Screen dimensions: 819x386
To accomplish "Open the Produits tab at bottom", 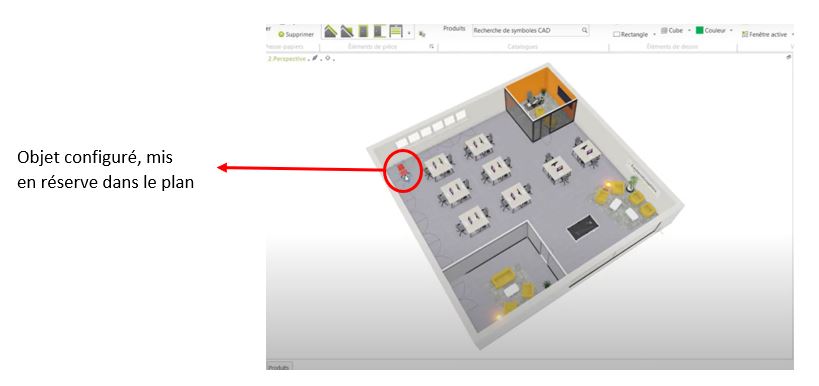I will [x=279, y=367].
